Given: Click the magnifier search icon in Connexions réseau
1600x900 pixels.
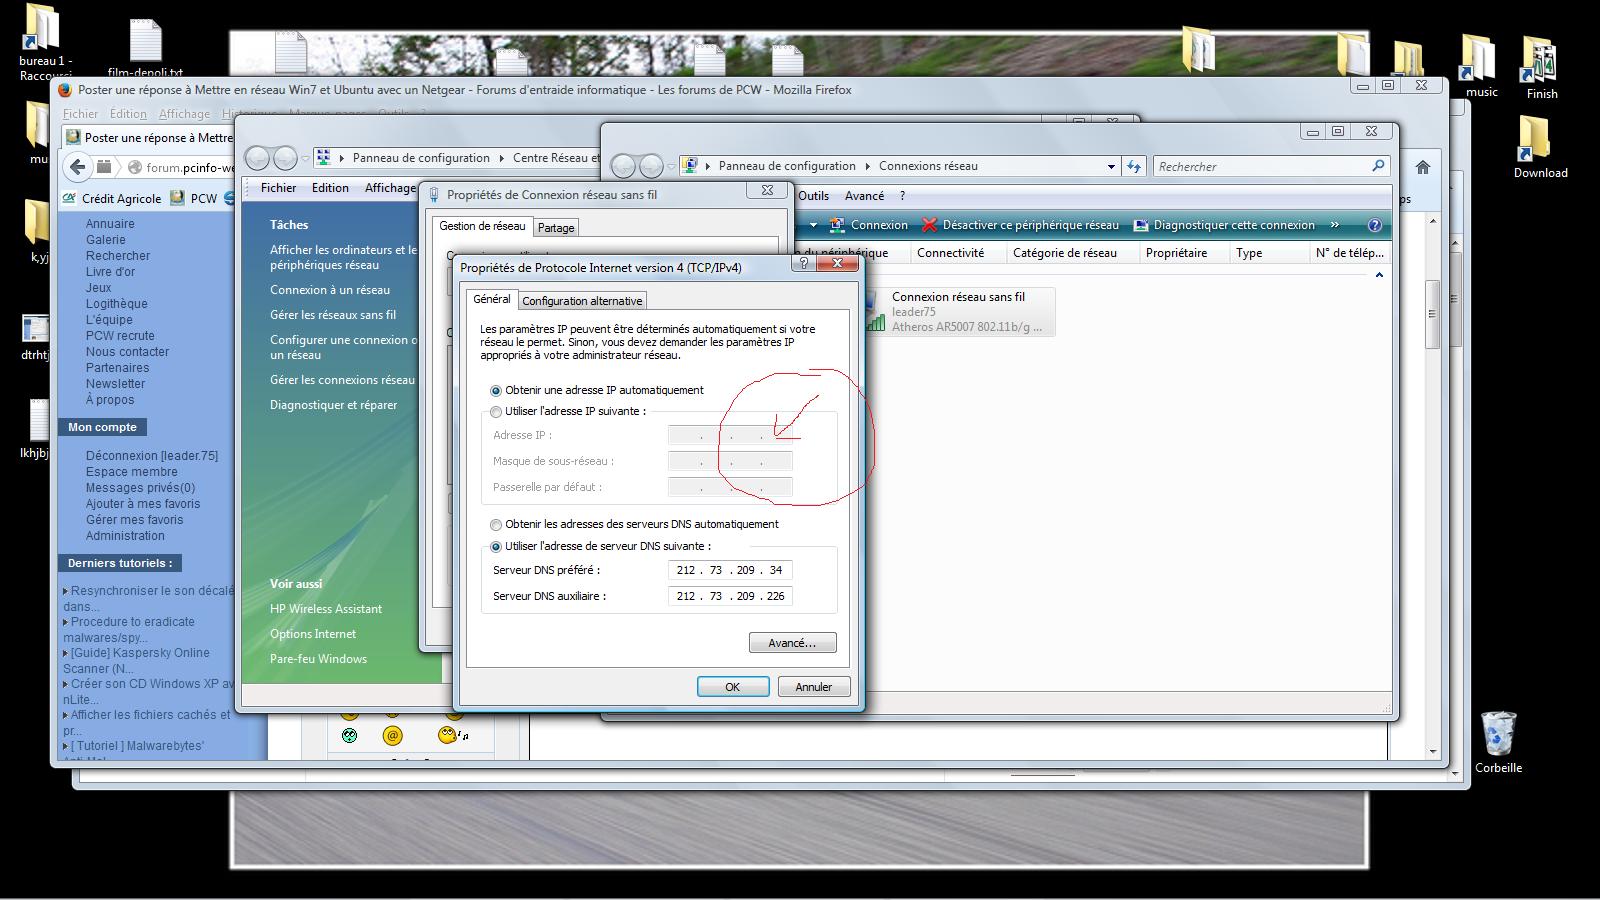Looking at the screenshot, I should click(1379, 166).
